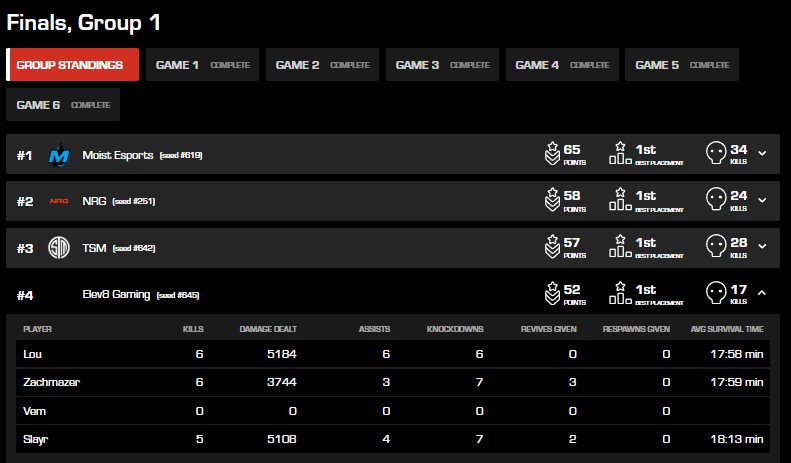Screen dimensions: 791x463
Task: Click the 65 points value for Moist Esports
Action: (x=572, y=150)
